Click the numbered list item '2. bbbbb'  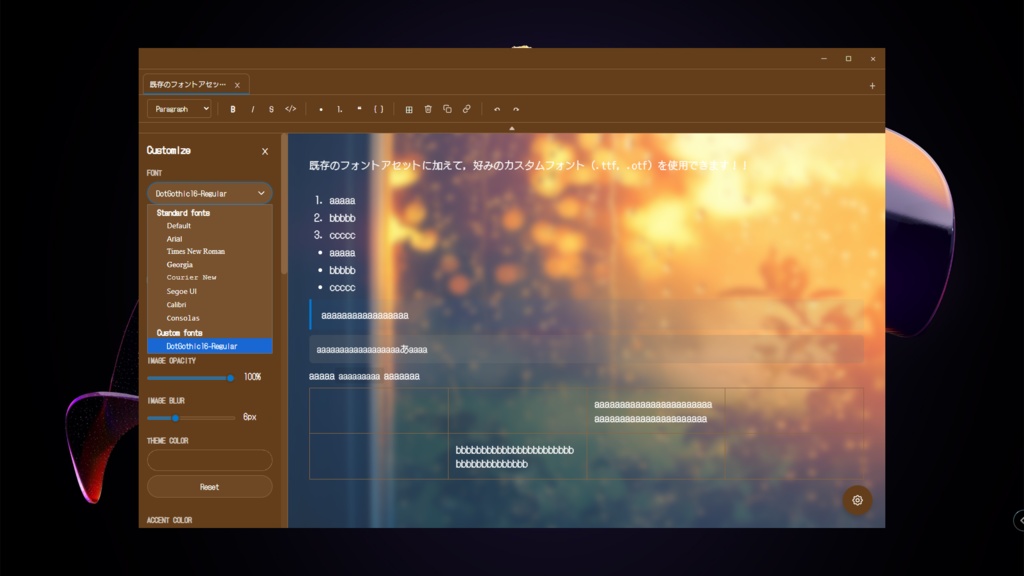[x=335, y=218]
